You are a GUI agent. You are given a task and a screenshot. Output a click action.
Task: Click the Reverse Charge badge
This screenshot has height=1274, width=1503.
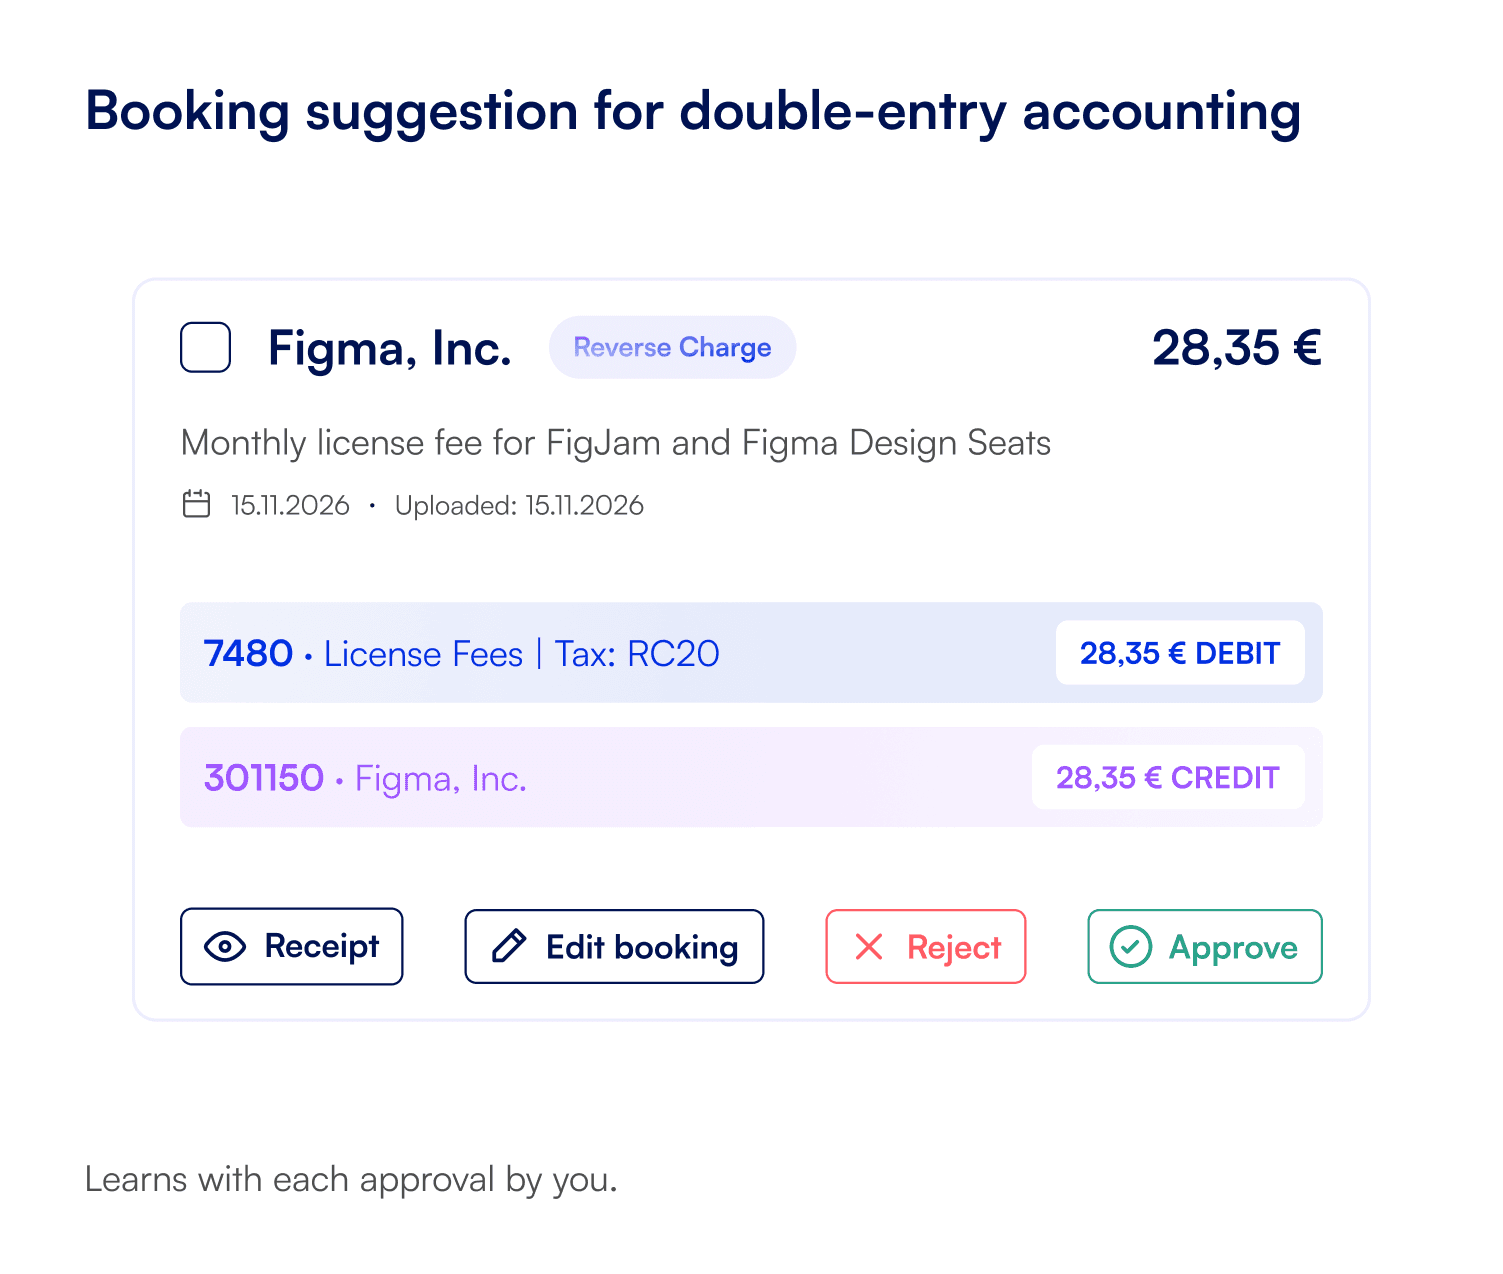(x=672, y=347)
